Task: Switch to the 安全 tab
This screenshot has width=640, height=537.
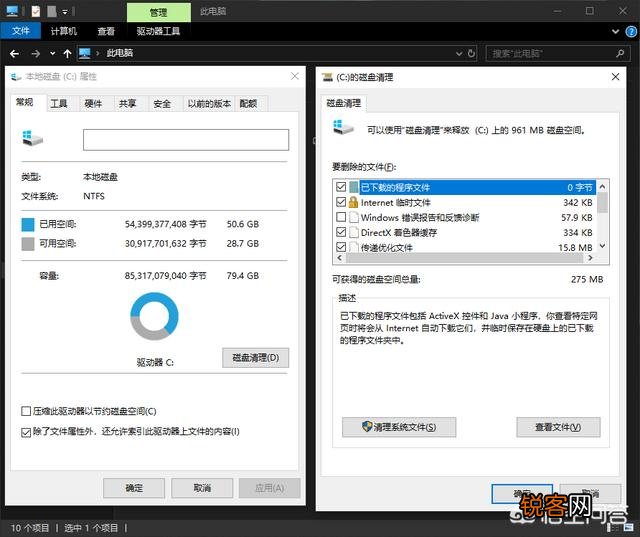Action: pos(162,104)
